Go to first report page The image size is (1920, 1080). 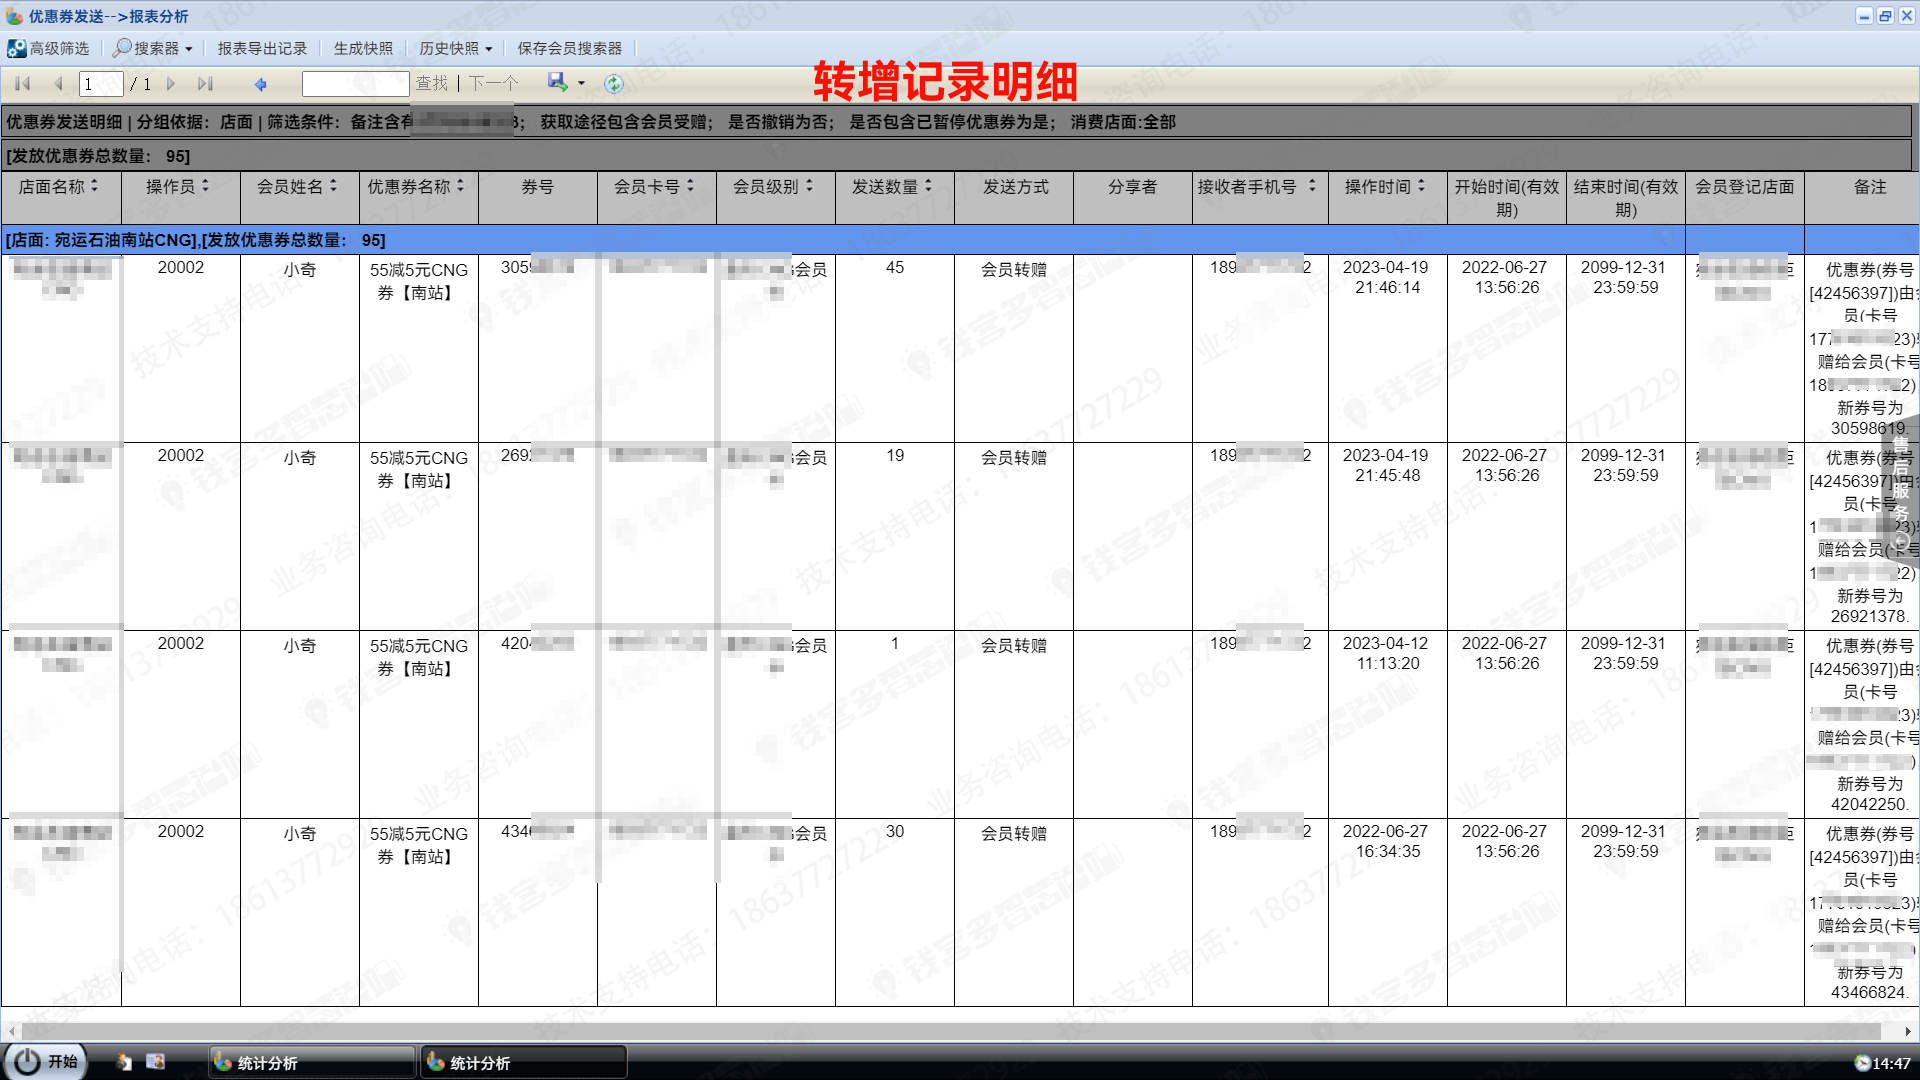(x=23, y=84)
